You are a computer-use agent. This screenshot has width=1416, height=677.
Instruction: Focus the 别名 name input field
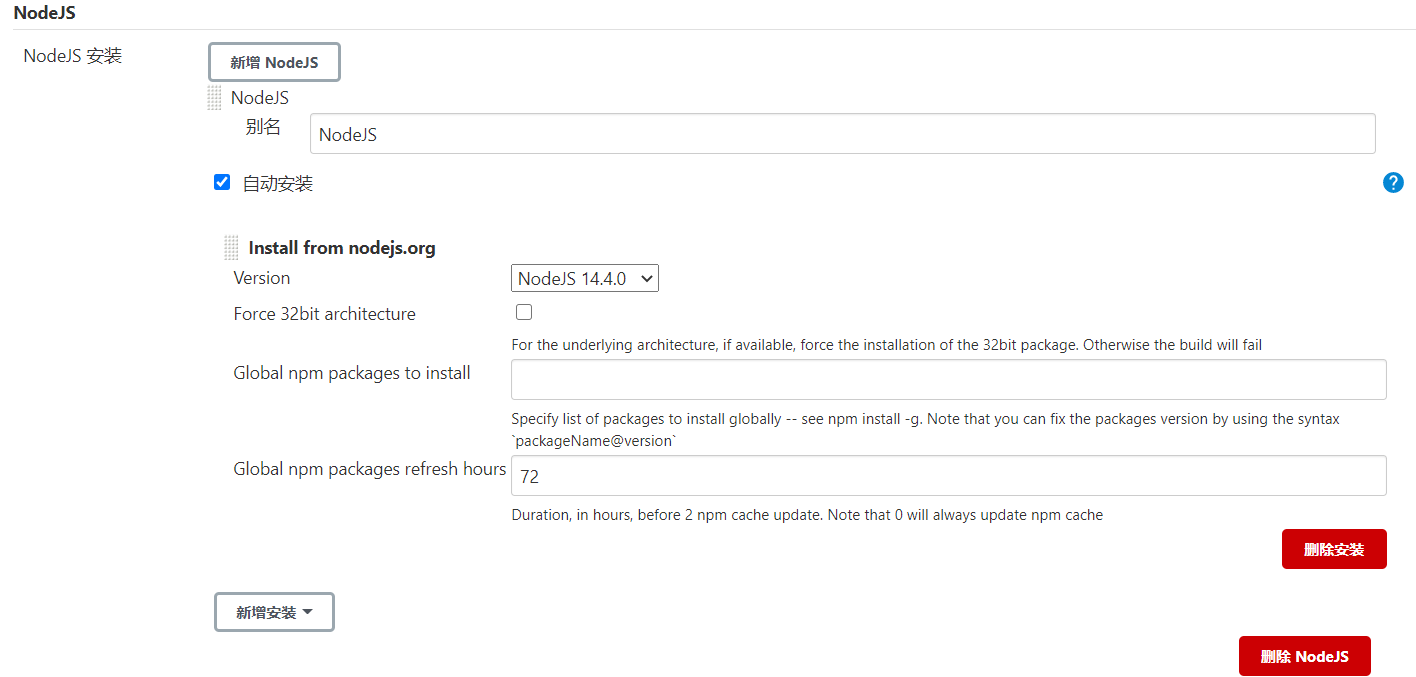click(x=842, y=134)
